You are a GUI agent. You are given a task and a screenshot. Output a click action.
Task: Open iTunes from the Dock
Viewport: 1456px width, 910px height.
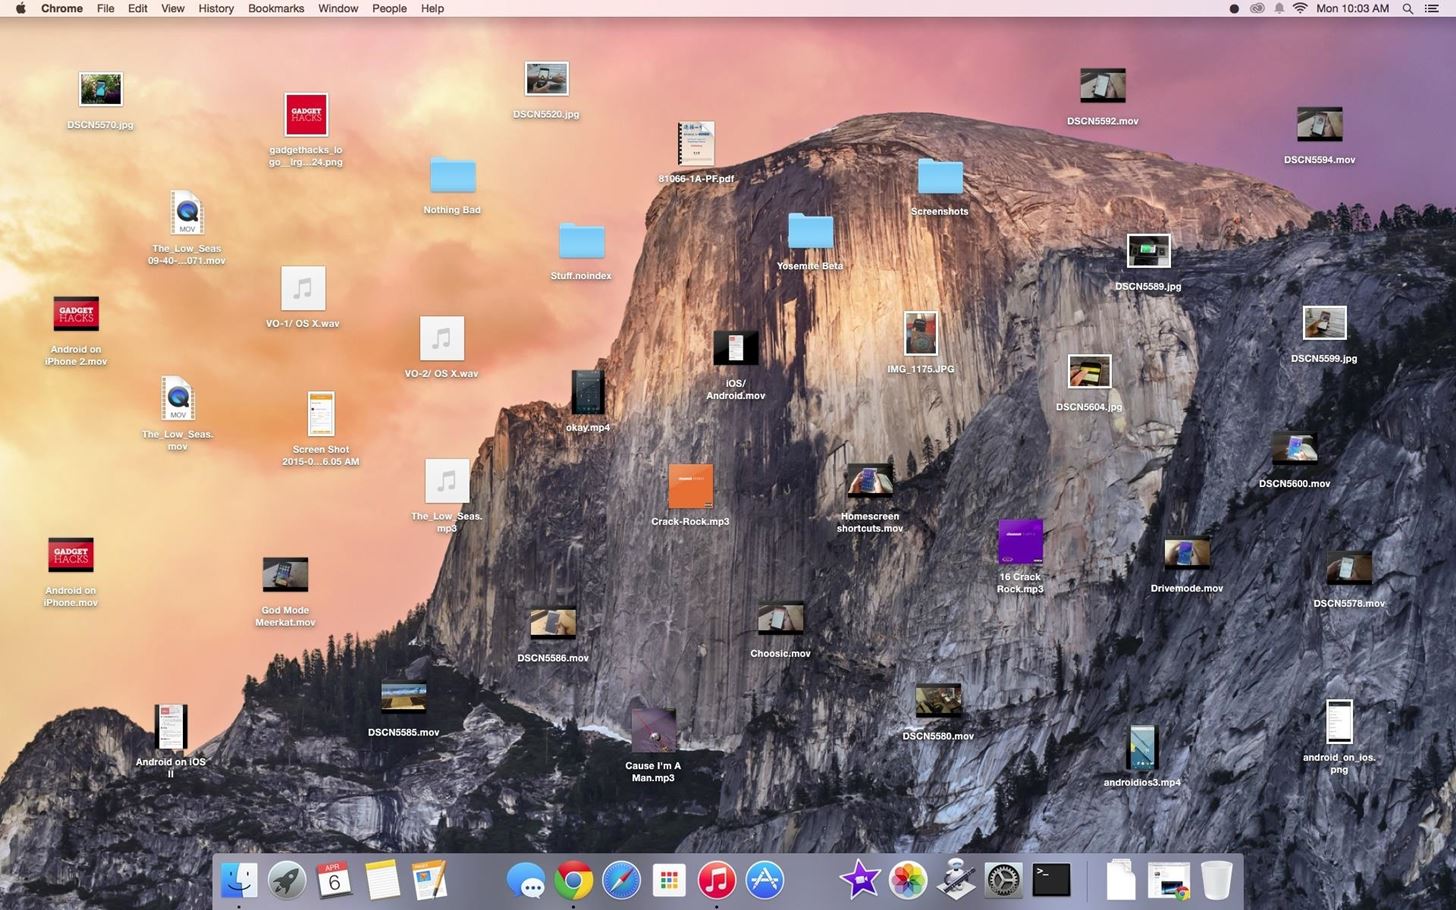[x=715, y=880]
